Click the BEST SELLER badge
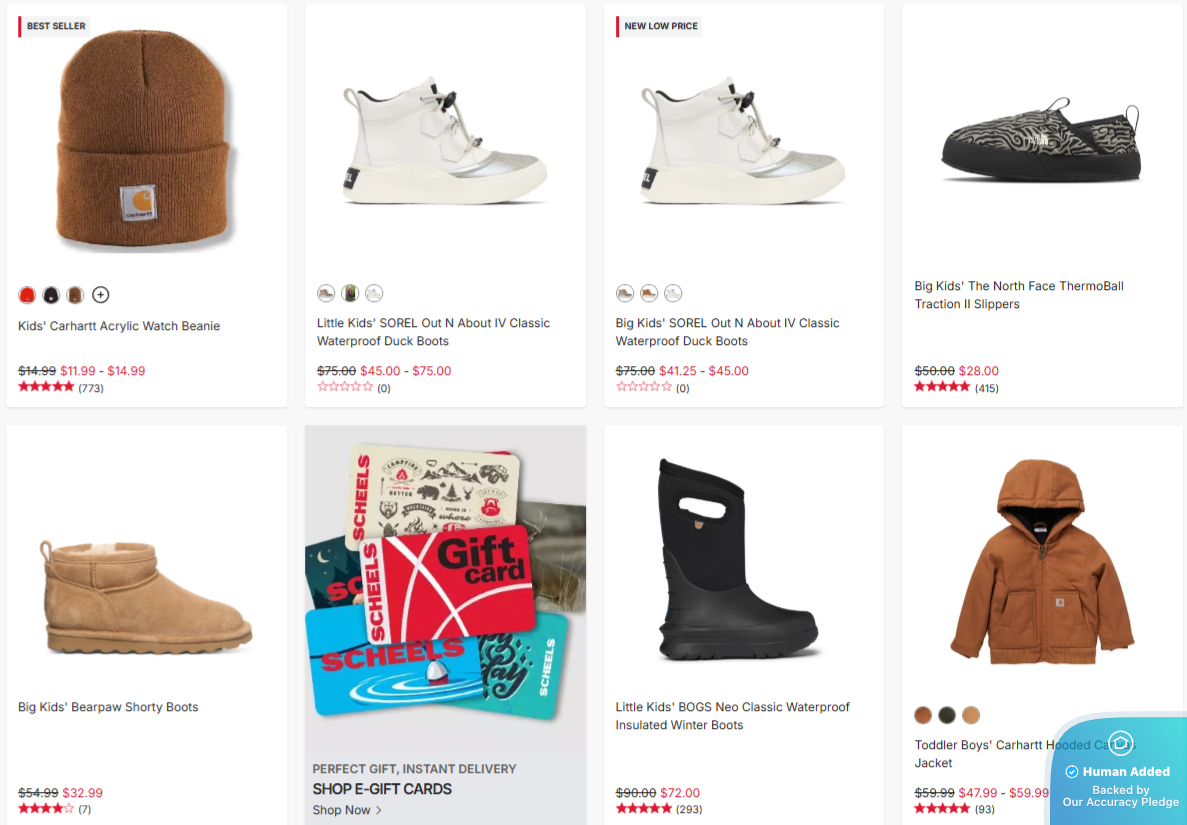This screenshot has height=825, width=1187. (54, 25)
